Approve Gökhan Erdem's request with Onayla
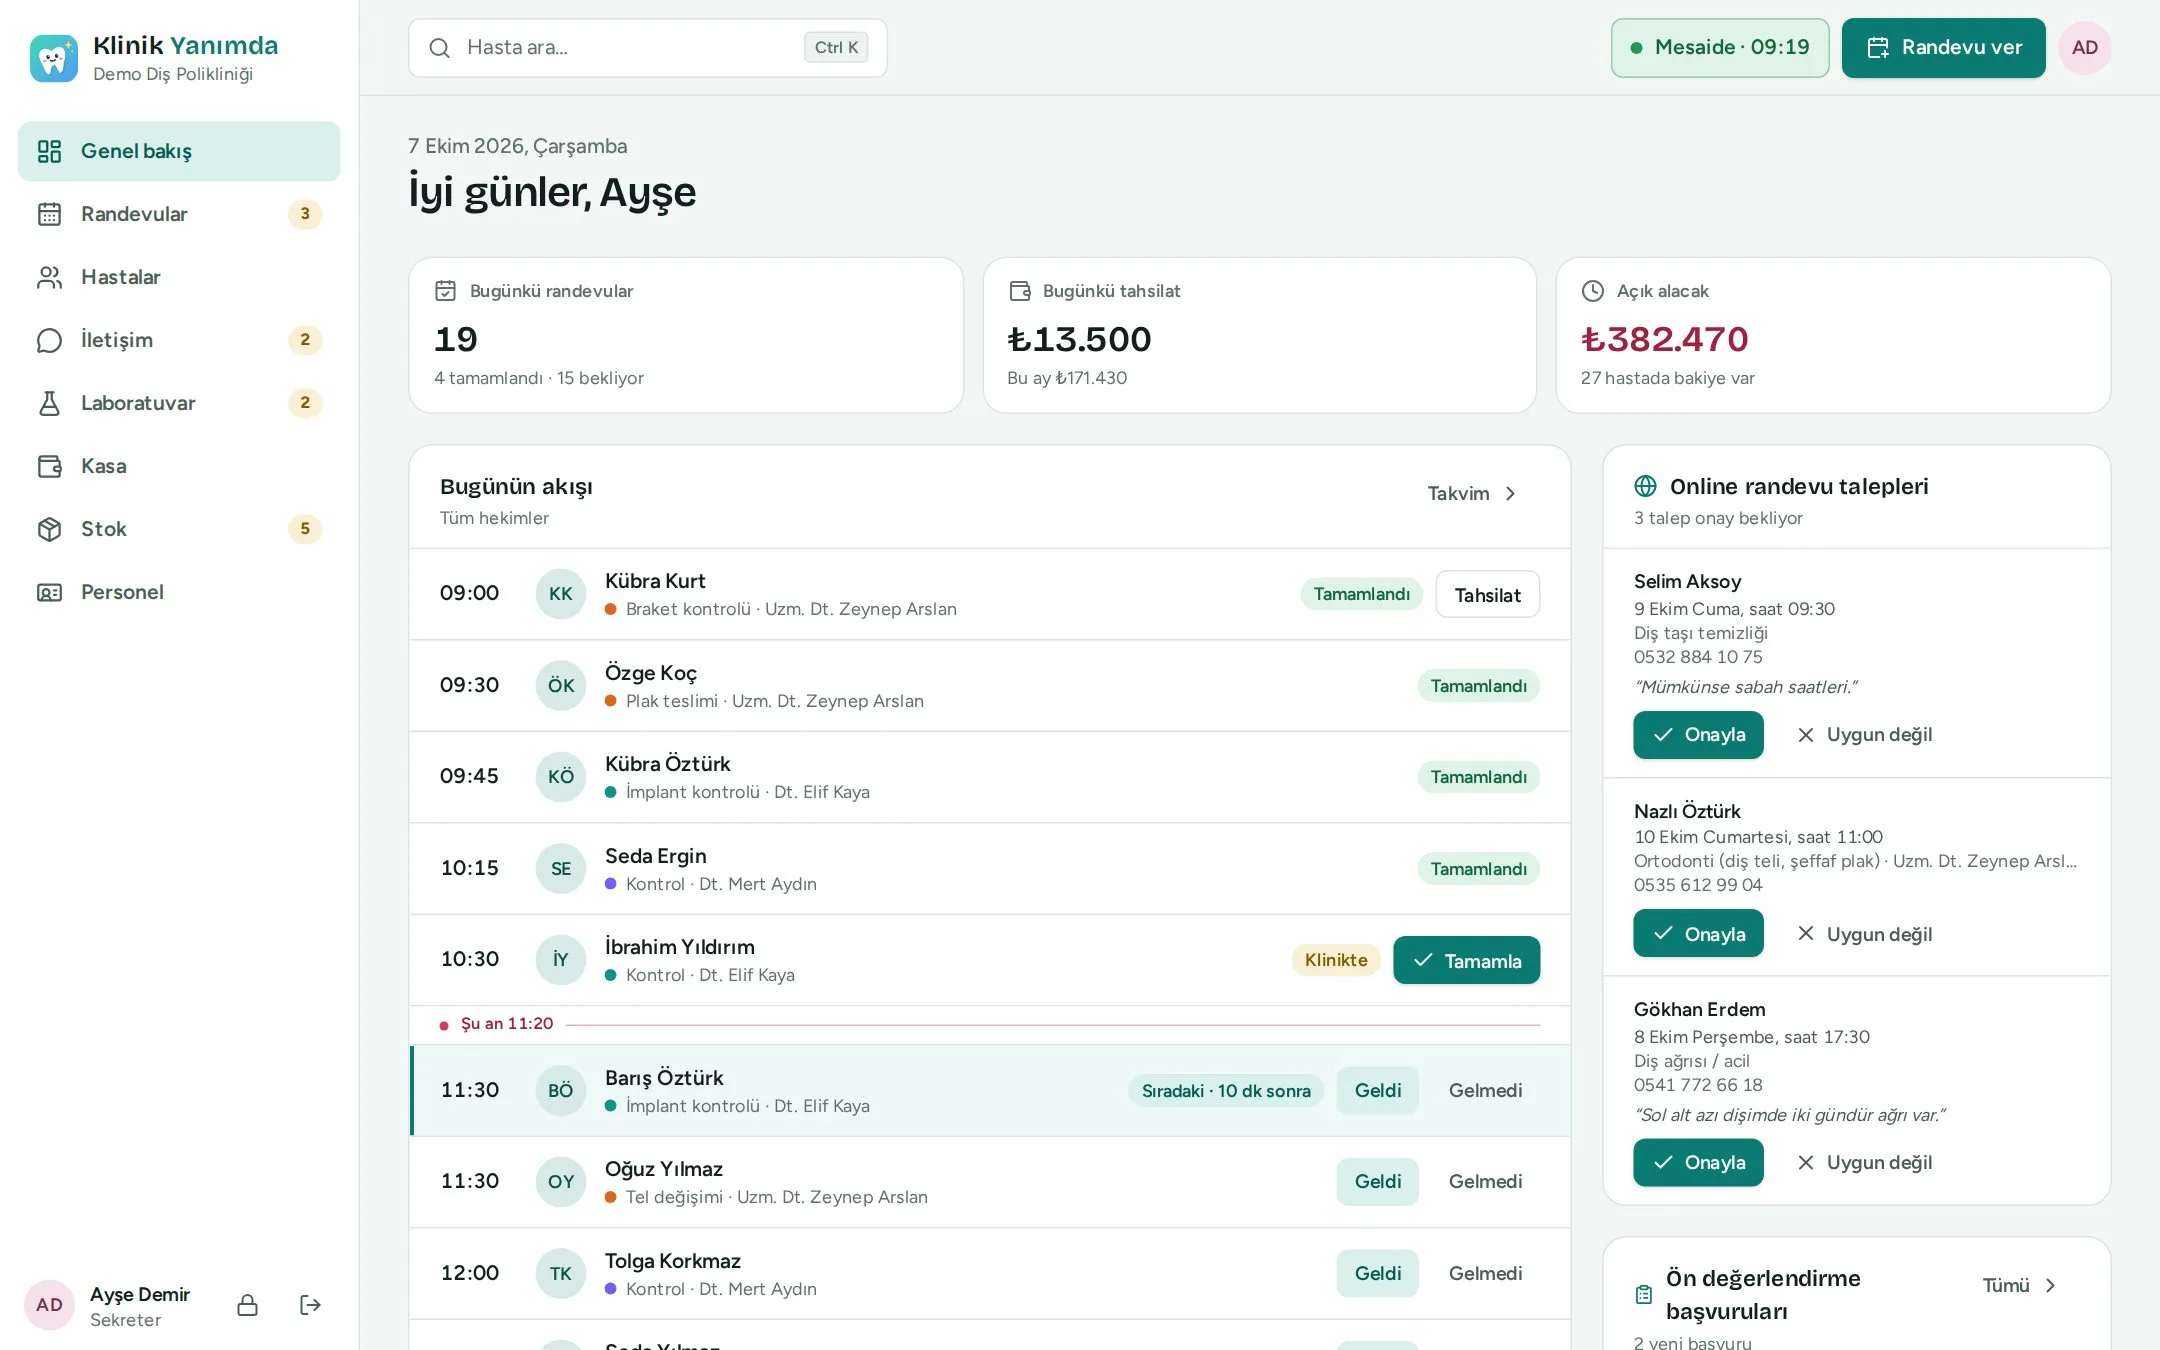Viewport: 2160px width, 1350px height. 1698,1163
